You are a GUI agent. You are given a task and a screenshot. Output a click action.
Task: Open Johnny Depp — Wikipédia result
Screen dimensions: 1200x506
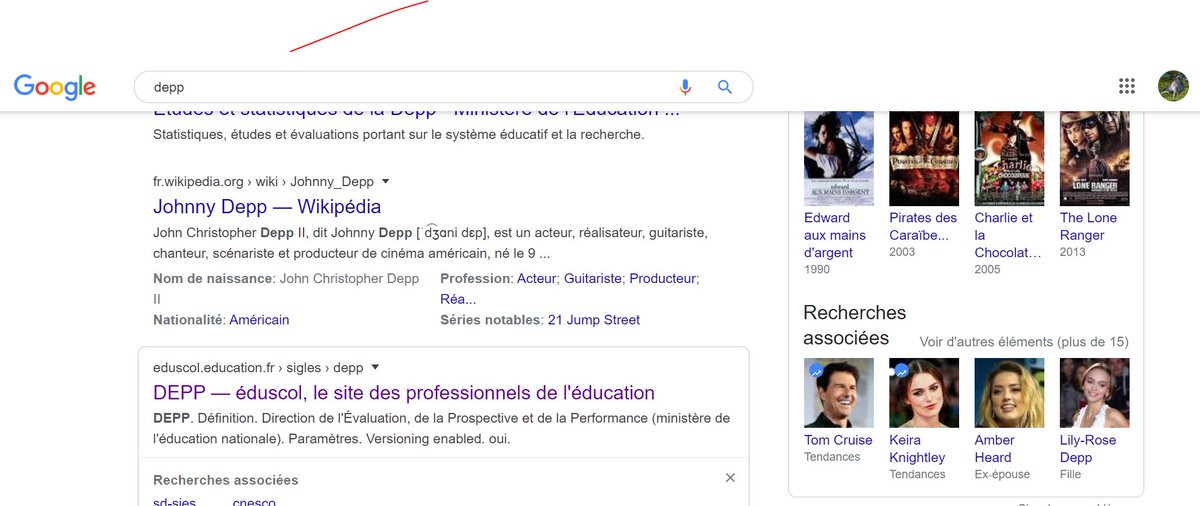[x=267, y=207]
